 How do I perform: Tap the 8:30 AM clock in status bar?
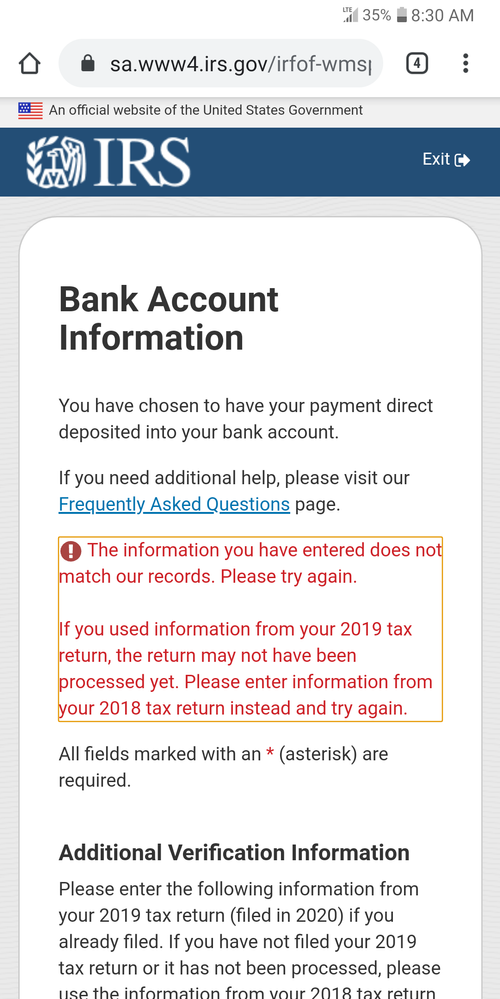pos(443,15)
